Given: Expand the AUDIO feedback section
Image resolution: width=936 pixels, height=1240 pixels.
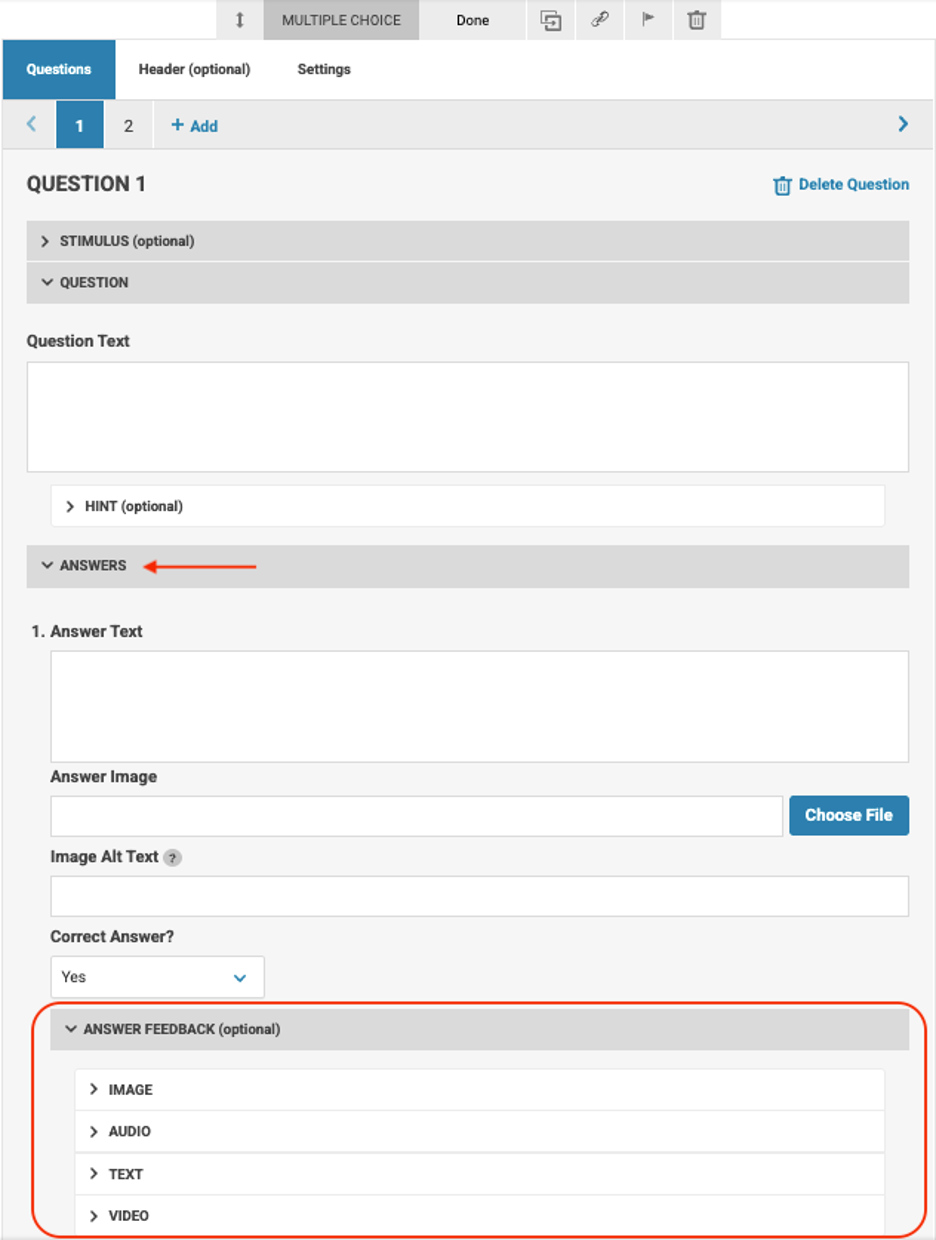Looking at the screenshot, I should click(480, 1132).
